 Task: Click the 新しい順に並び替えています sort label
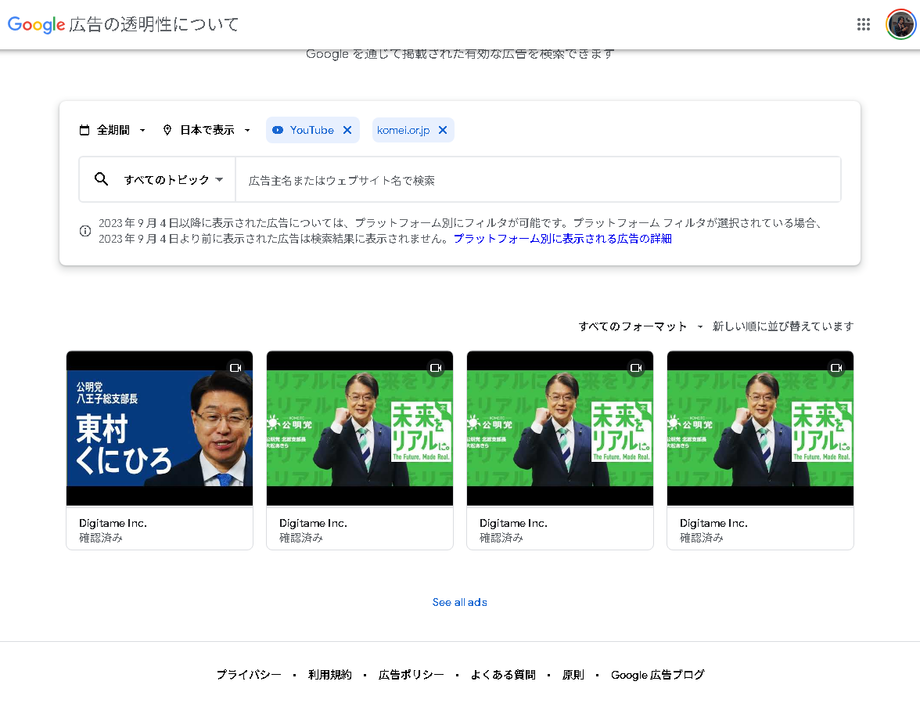click(783, 326)
